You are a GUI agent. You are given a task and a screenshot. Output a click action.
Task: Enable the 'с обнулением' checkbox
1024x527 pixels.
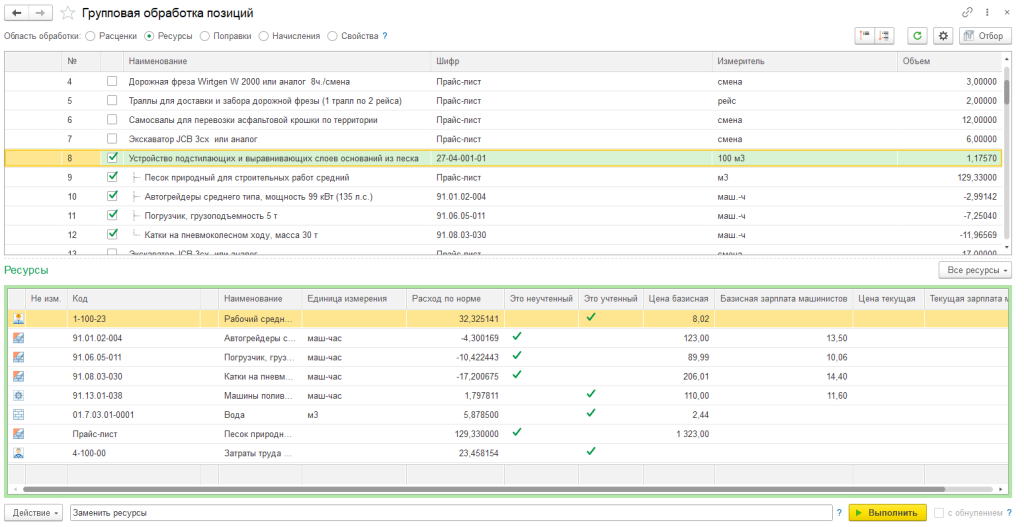click(938, 513)
